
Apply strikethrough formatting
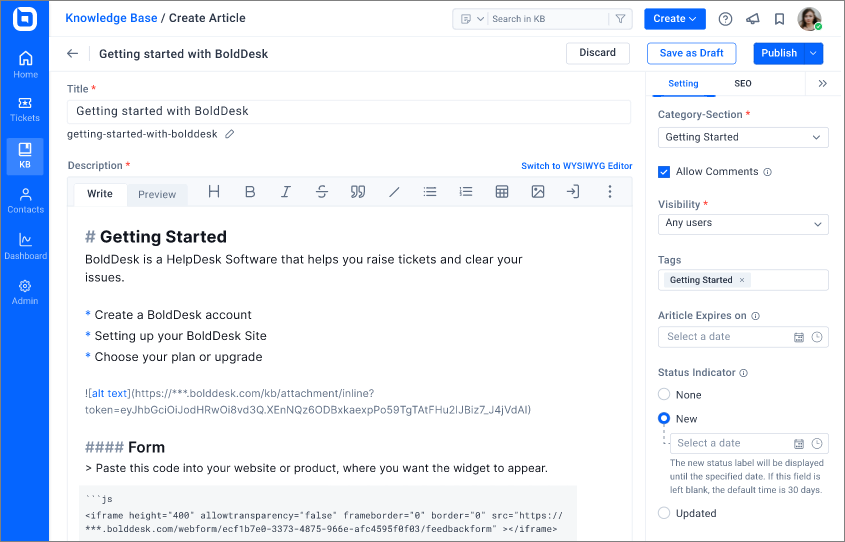point(322,192)
